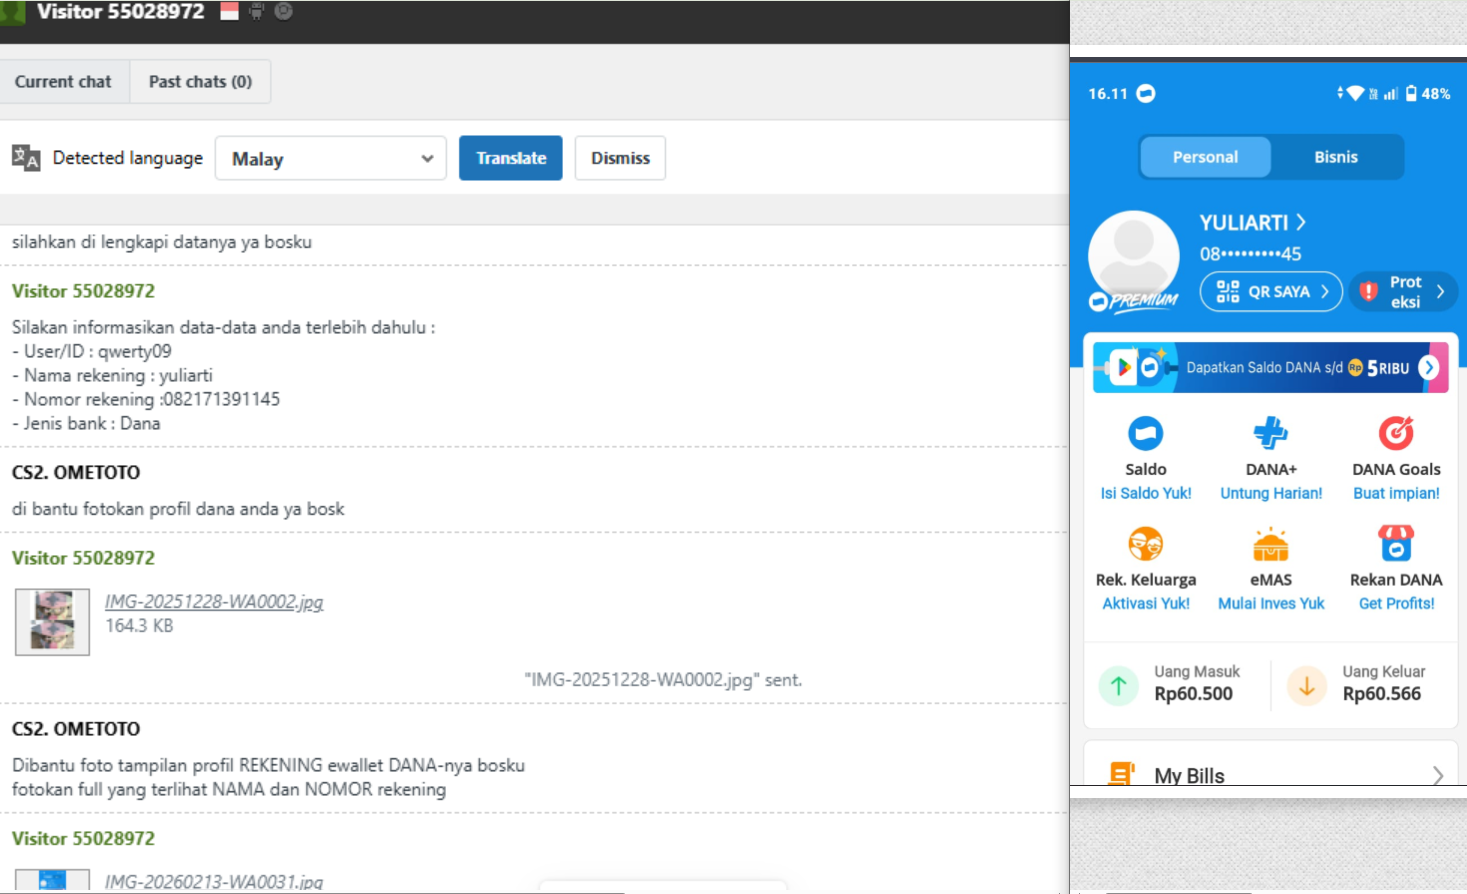Viewport: 1467px width, 894px height.
Task: Click the Get Profits! link
Action: coord(1396,603)
